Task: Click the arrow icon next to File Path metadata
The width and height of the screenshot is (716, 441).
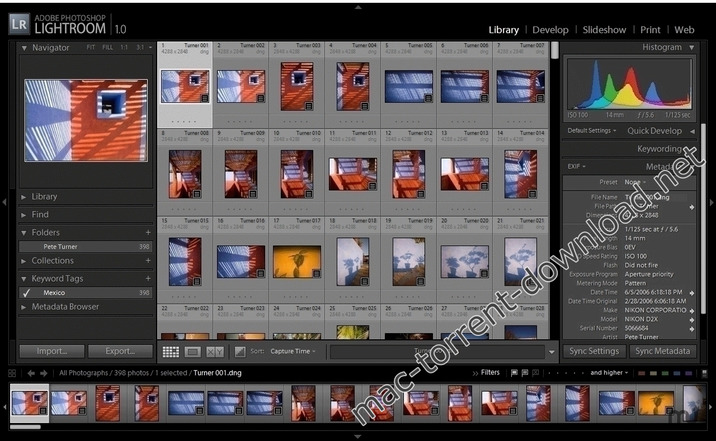Action: (692, 207)
